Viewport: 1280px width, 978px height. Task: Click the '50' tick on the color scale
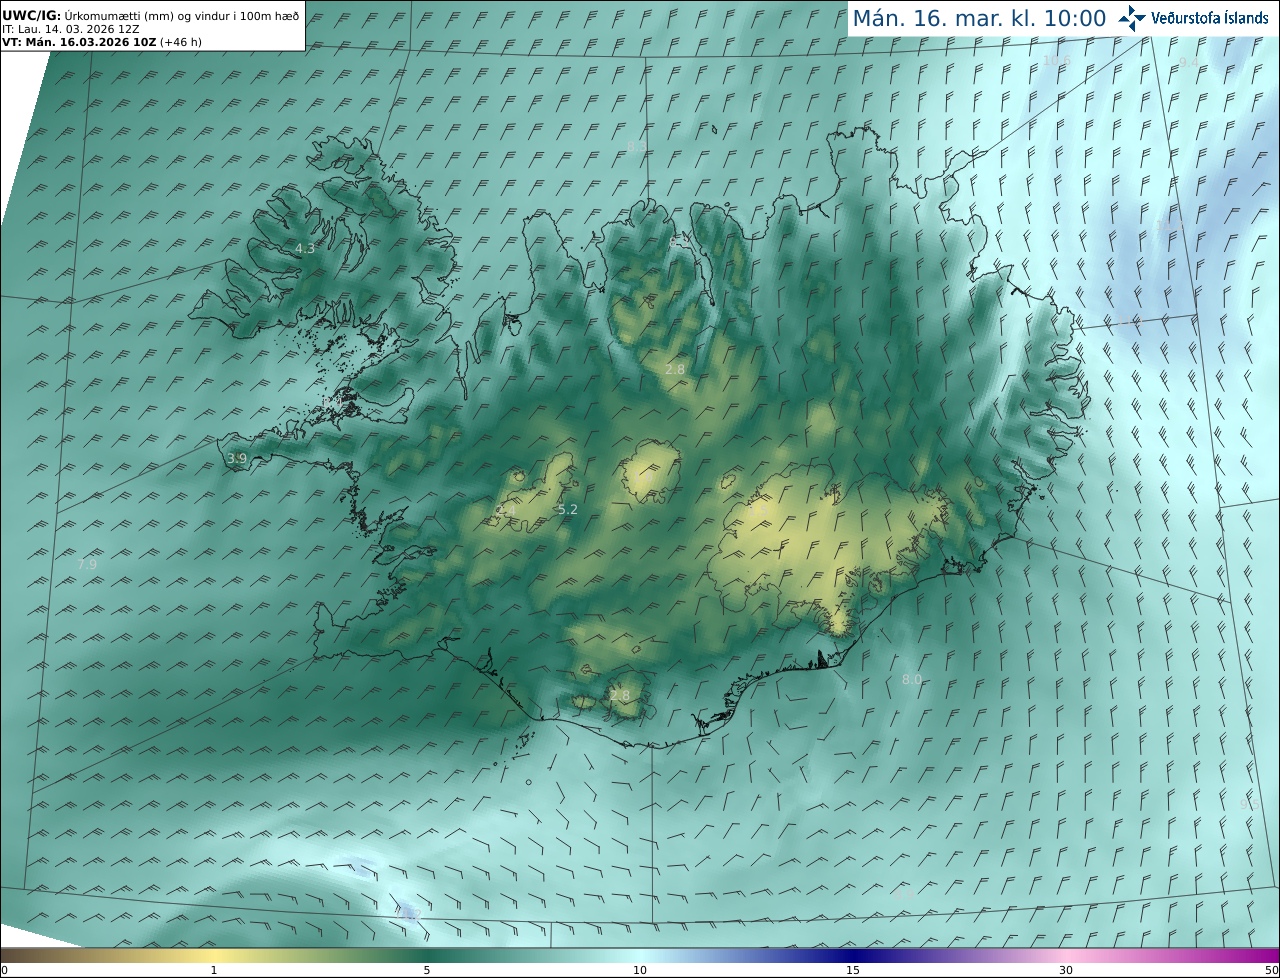[1272, 970]
